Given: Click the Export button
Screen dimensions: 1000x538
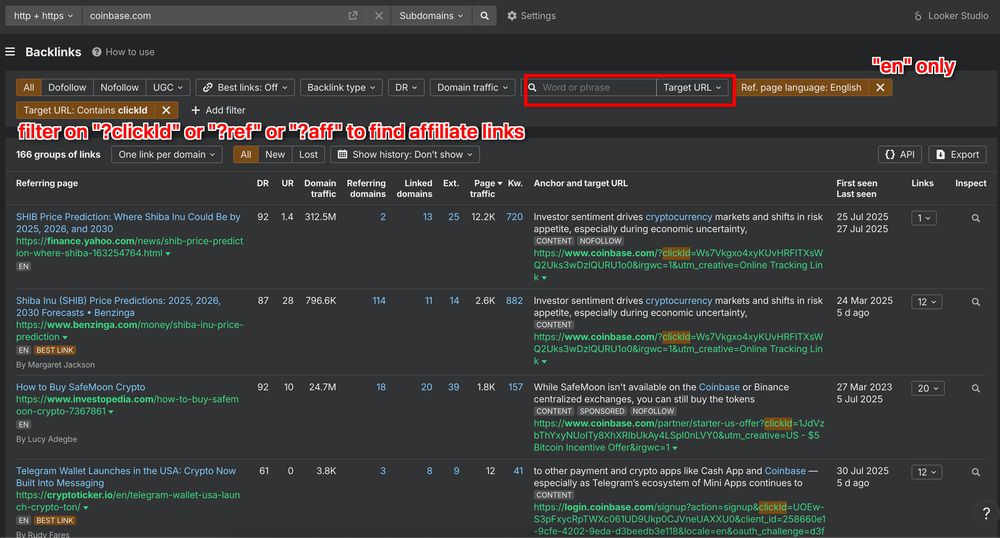Looking at the screenshot, I should click(957, 155).
